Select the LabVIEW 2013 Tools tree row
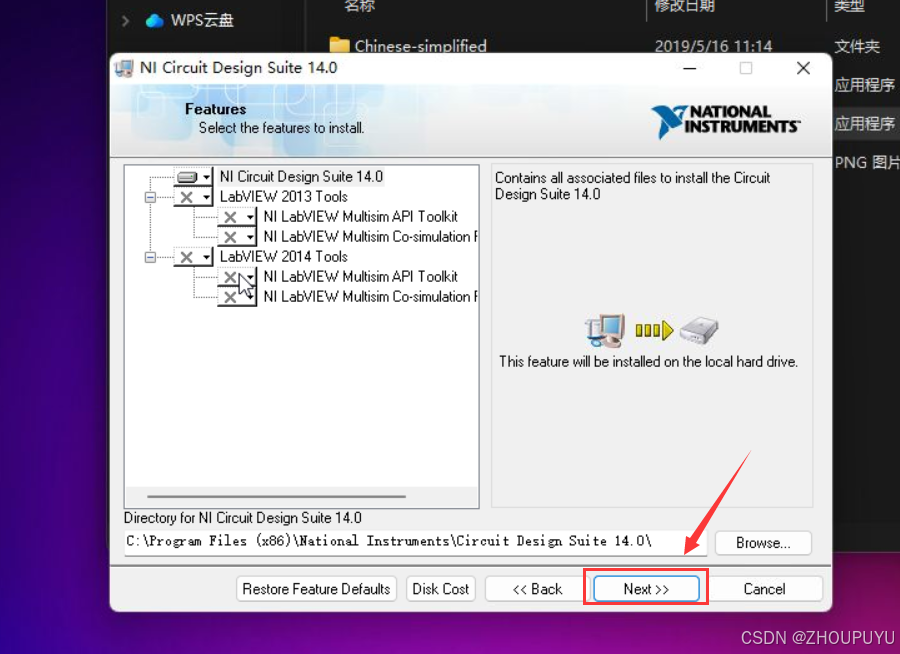The height and width of the screenshot is (654, 900). (x=284, y=196)
